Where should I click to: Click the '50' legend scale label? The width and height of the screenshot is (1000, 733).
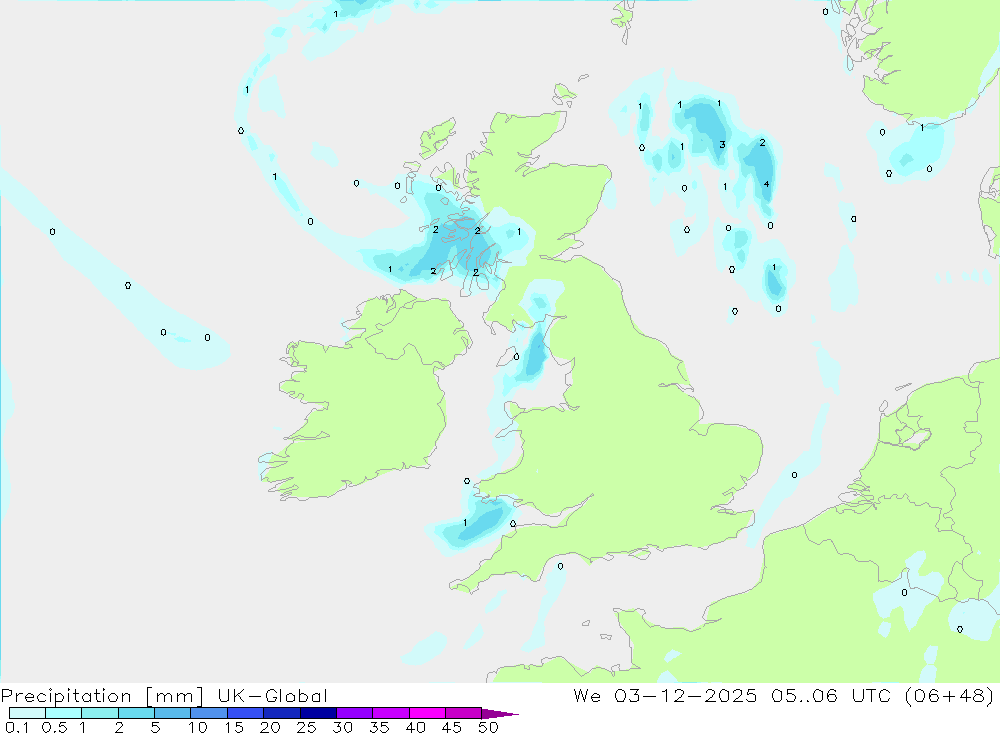488,727
